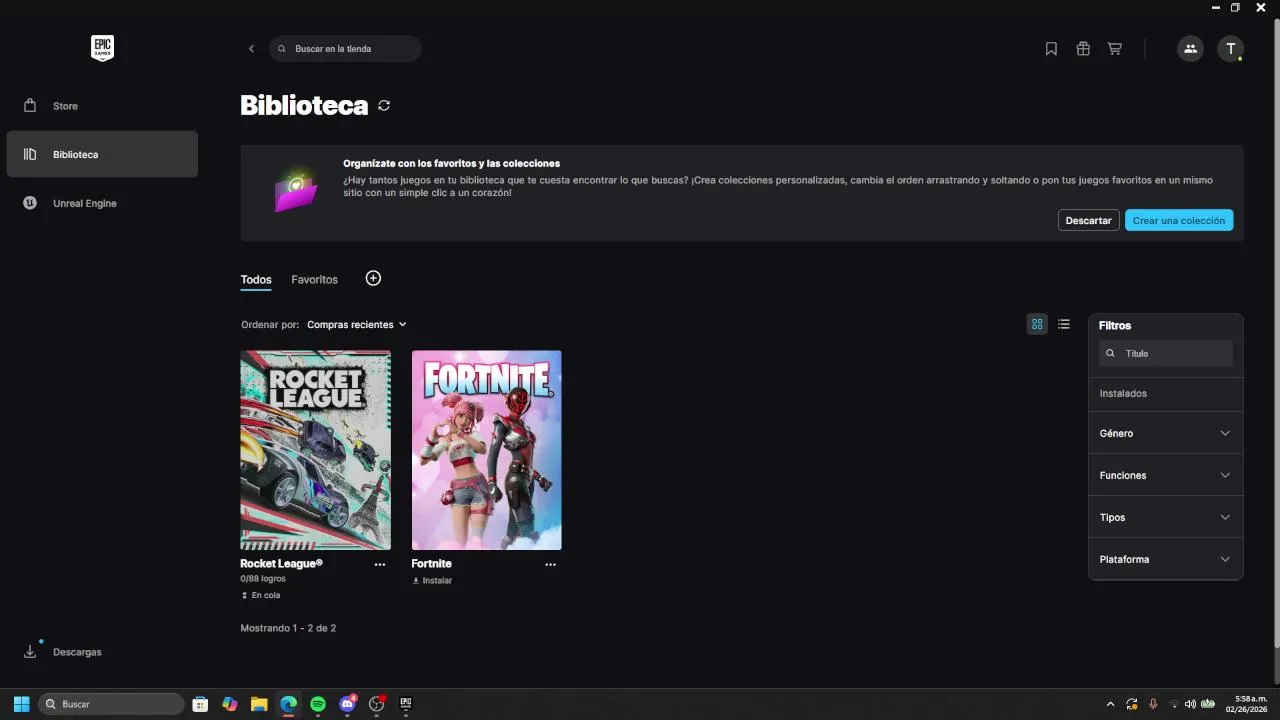Open the volume speaker tray icon
Image resolution: width=1280 pixels, height=720 pixels.
(x=1190, y=704)
